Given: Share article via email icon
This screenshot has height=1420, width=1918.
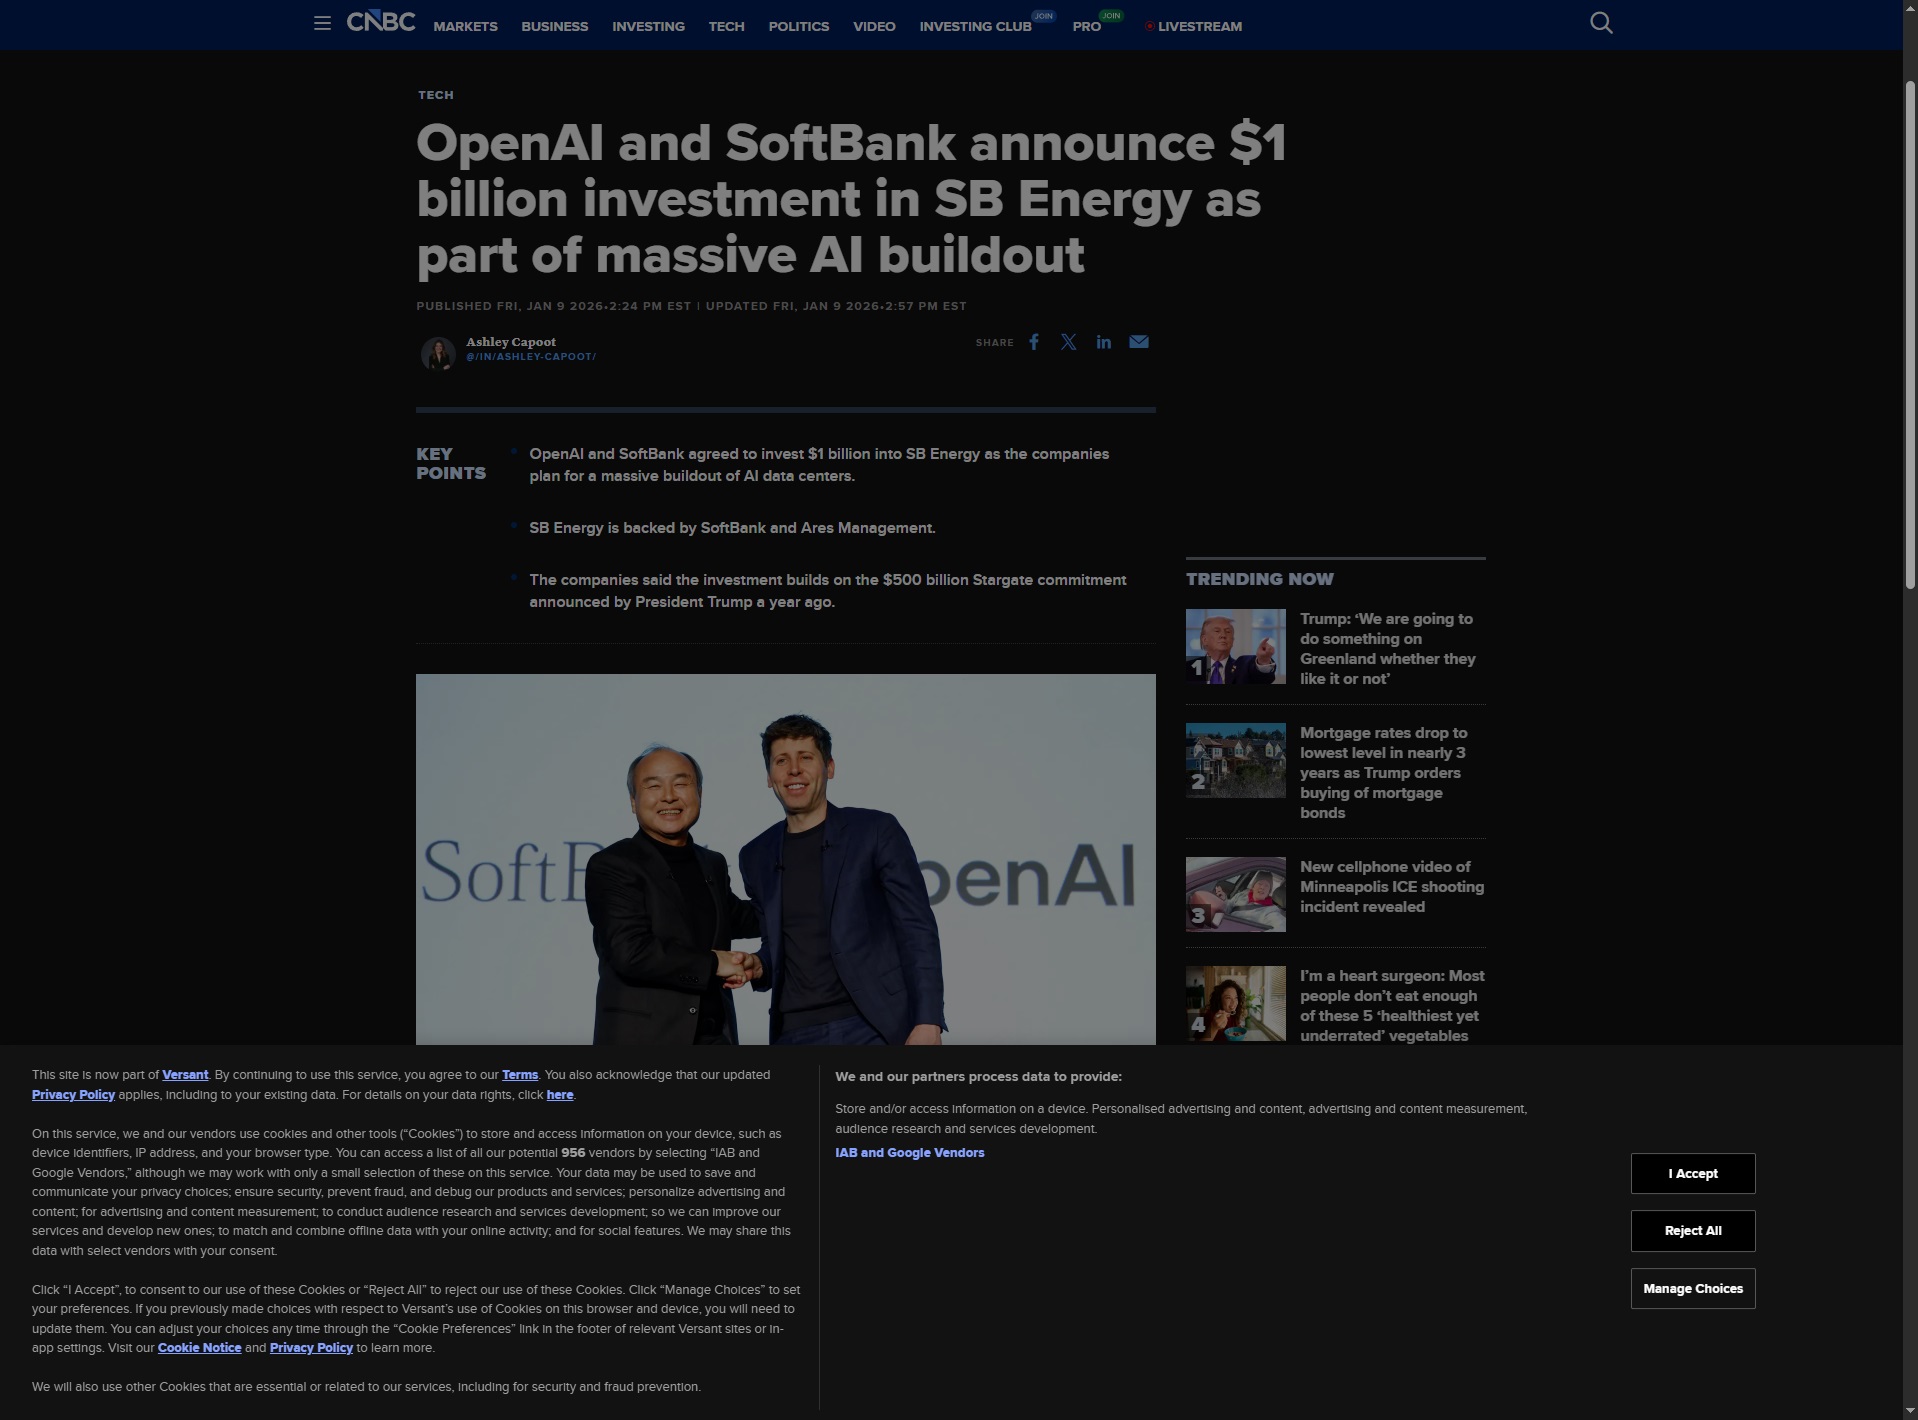Looking at the screenshot, I should point(1139,342).
